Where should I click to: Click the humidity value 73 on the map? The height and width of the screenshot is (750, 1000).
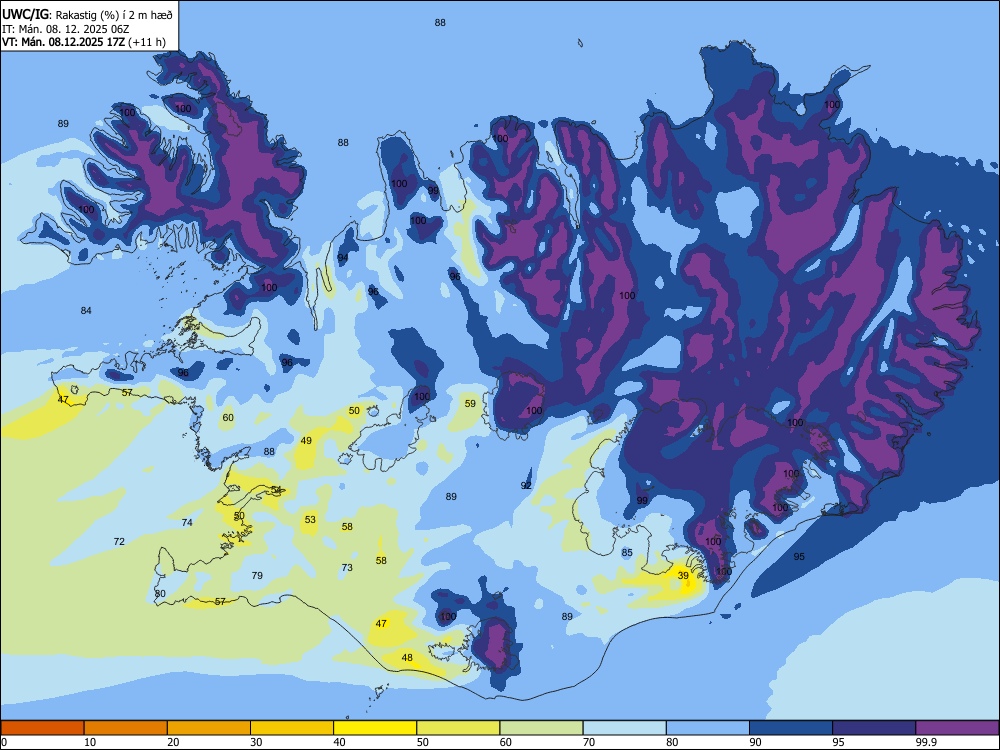(347, 567)
